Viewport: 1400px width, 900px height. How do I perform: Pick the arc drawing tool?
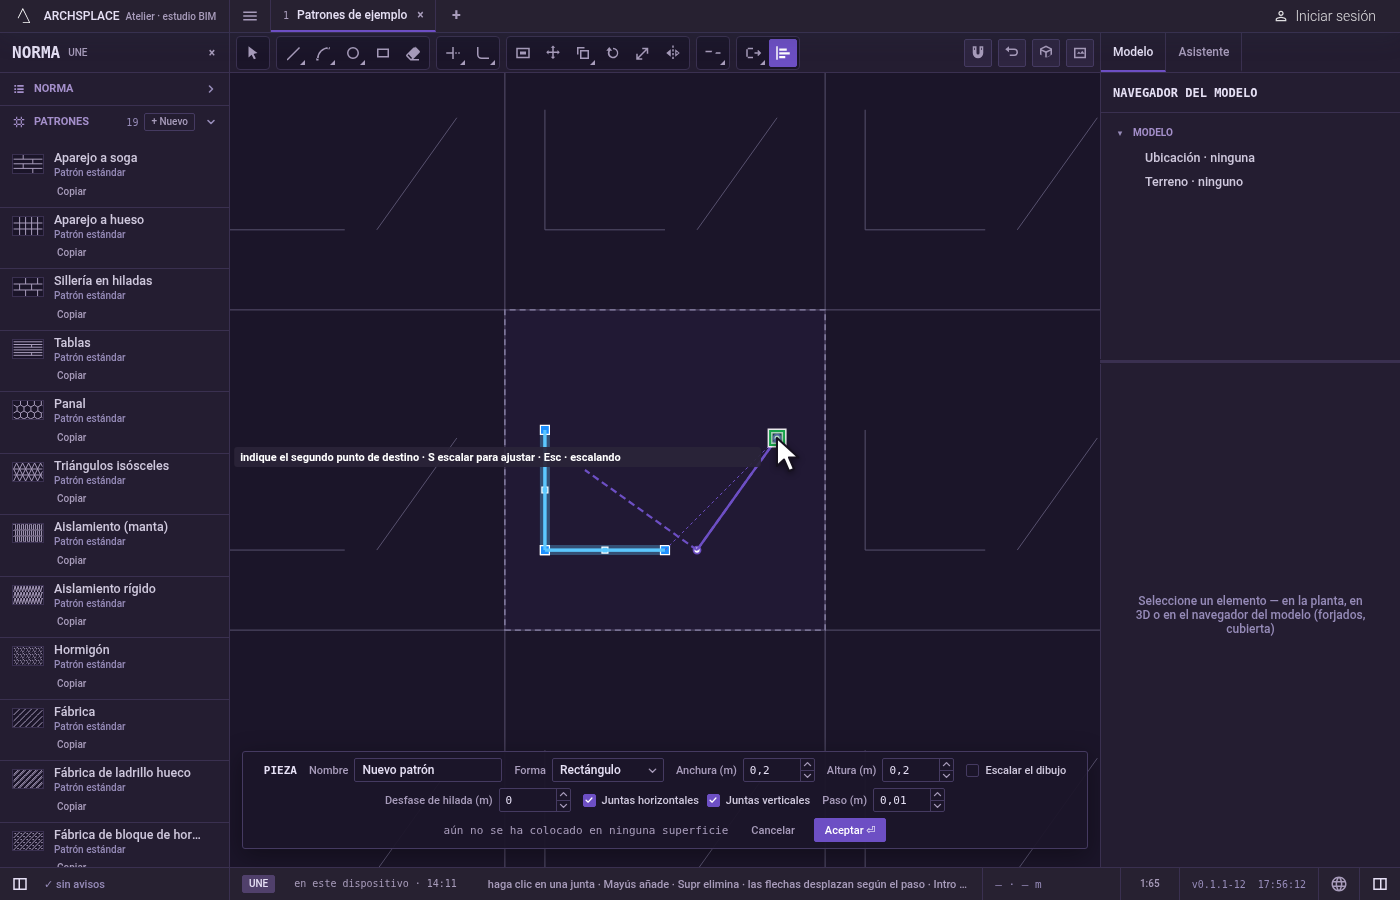point(323,53)
